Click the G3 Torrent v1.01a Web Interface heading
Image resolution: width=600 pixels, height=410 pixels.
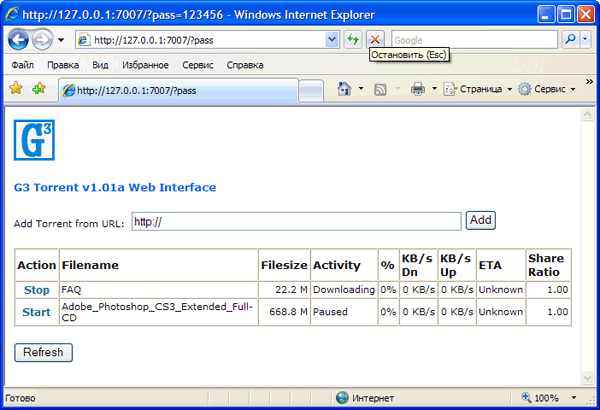[115, 188]
